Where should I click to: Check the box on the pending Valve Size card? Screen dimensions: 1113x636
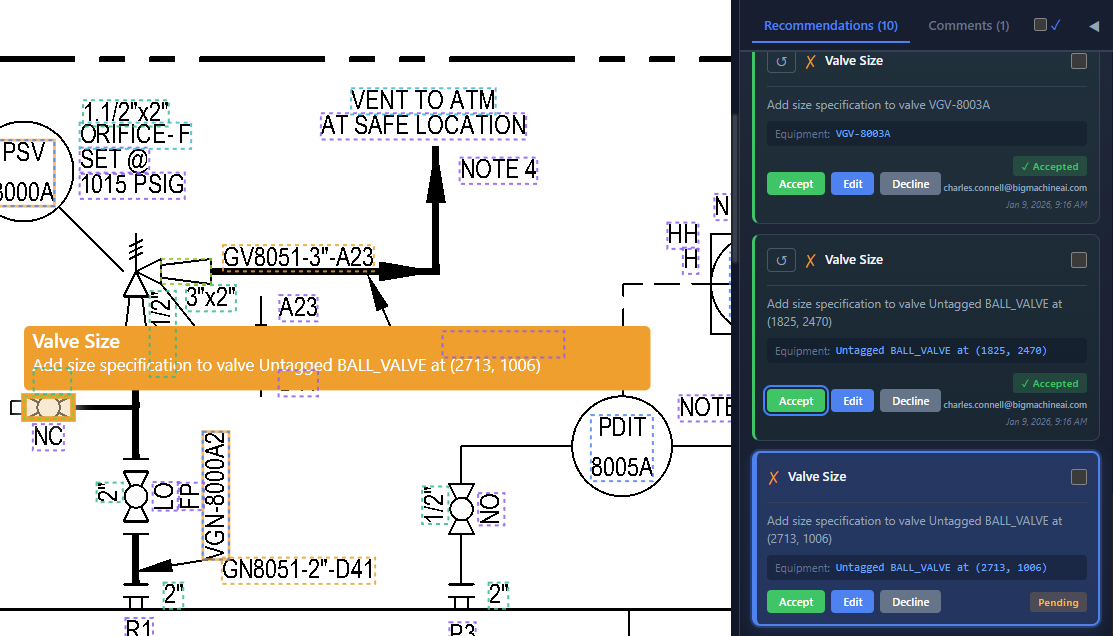[1078, 477]
